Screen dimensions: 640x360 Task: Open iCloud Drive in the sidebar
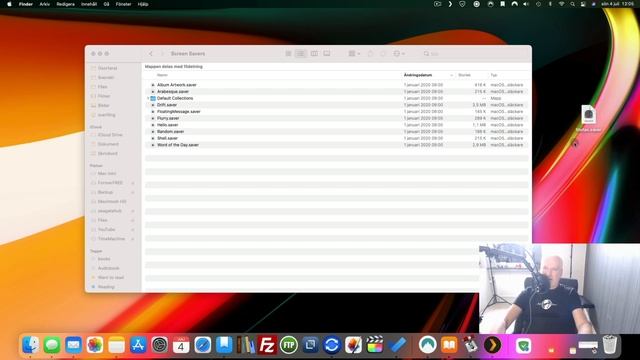[109, 135]
